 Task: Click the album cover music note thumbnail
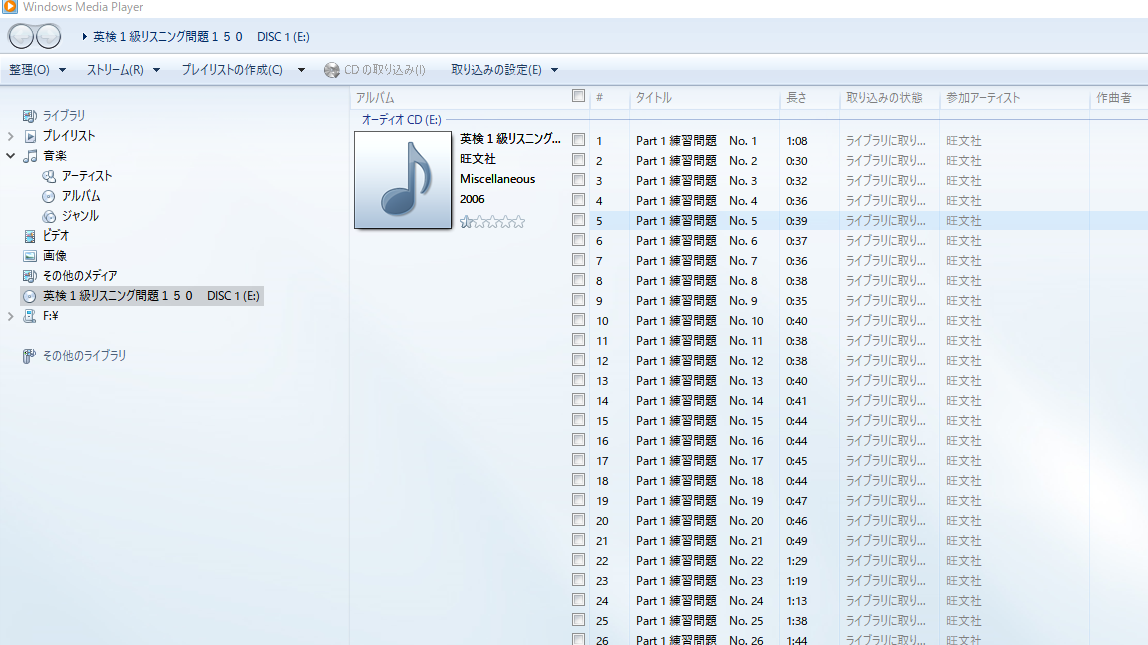(403, 180)
